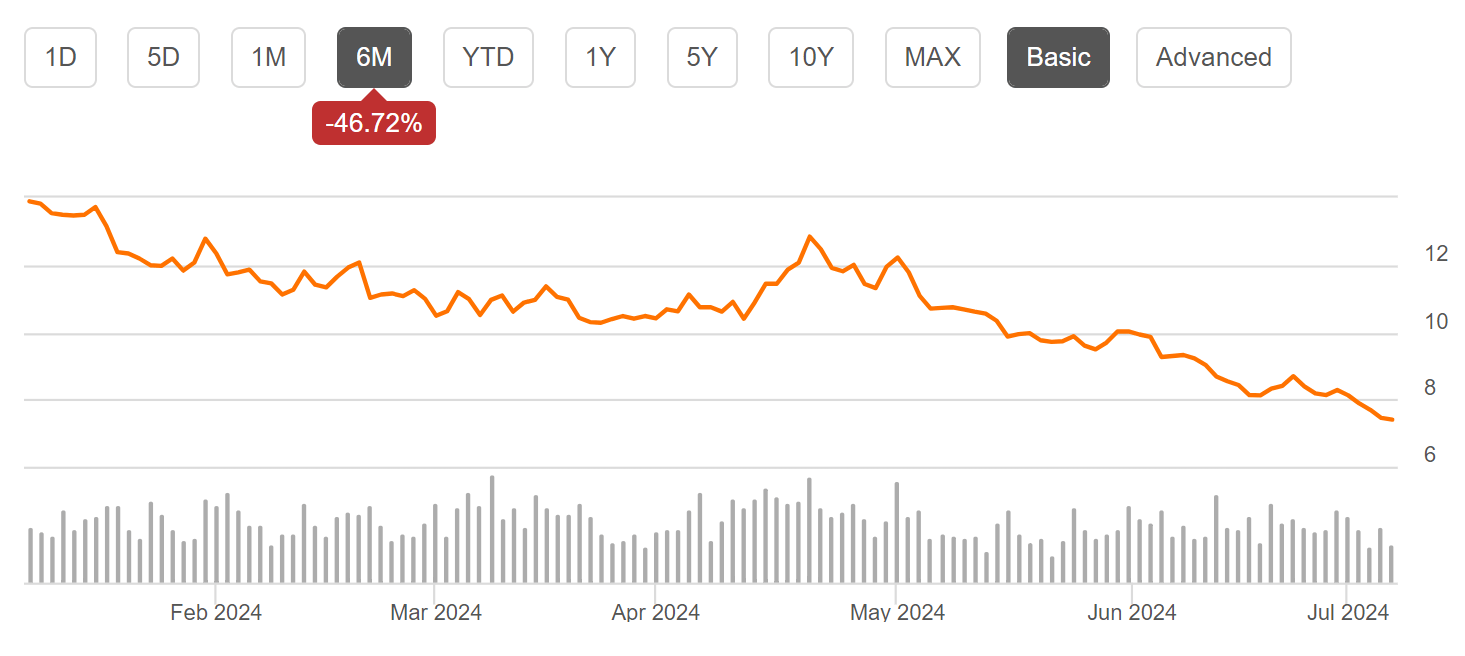This screenshot has height=656, width=1465.
Task: Select the 5D time range
Action: click(x=163, y=57)
